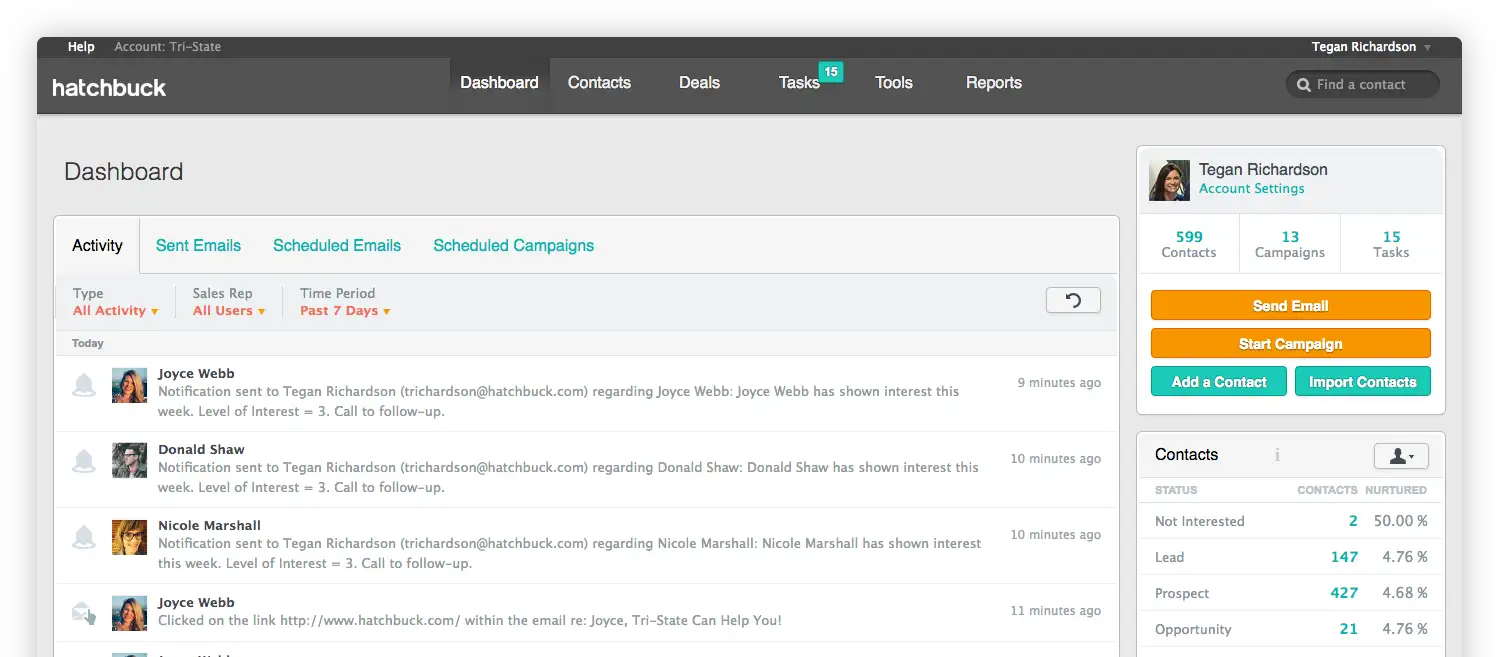Click the Opportunity contact count 21
Image resolution: width=1499 pixels, height=657 pixels.
click(1348, 629)
